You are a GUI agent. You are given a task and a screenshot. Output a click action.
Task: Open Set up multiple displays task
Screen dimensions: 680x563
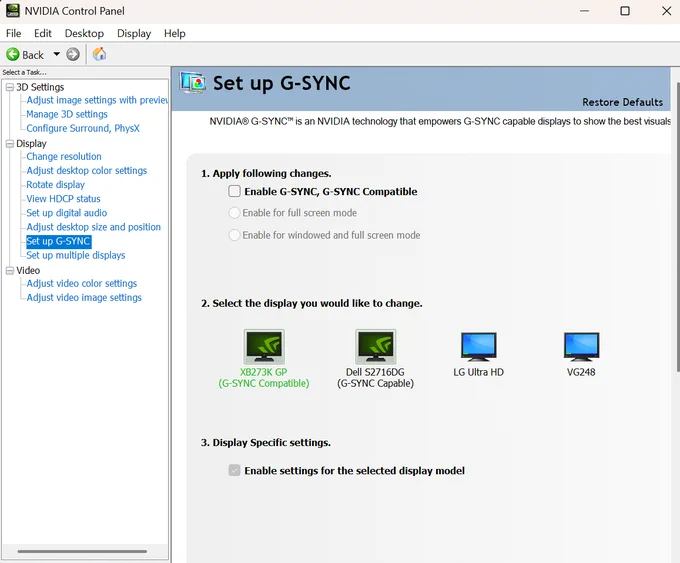point(75,255)
